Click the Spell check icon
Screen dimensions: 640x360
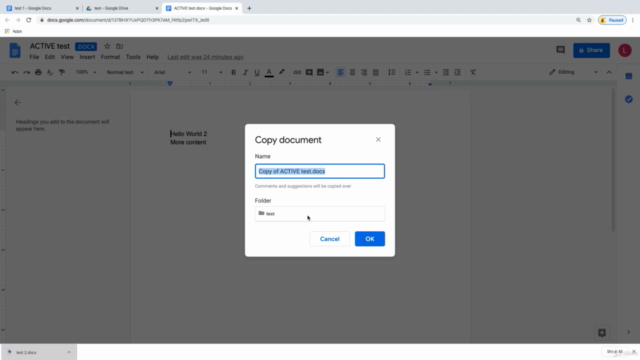coord(50,72)
